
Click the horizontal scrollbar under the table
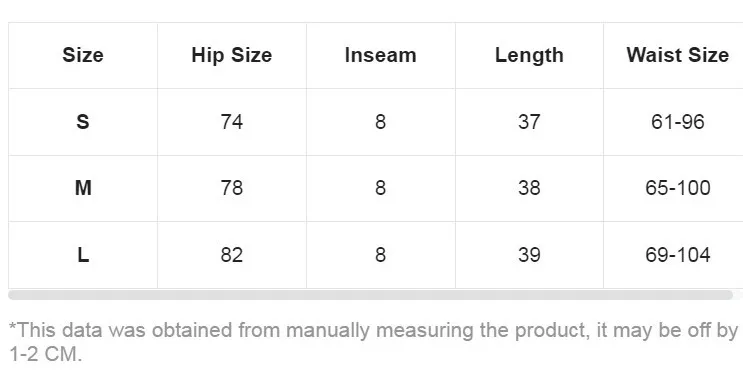click(371, 295)
